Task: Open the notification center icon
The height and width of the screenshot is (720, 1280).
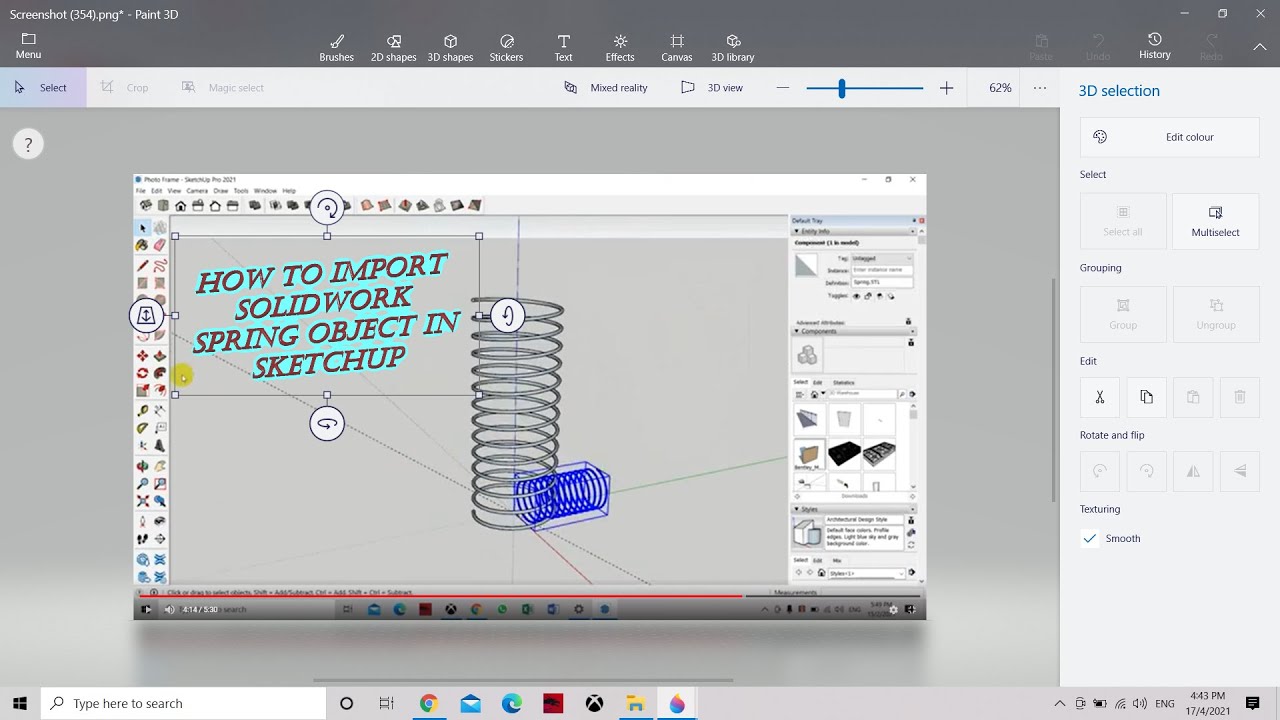Action: 1253,703
